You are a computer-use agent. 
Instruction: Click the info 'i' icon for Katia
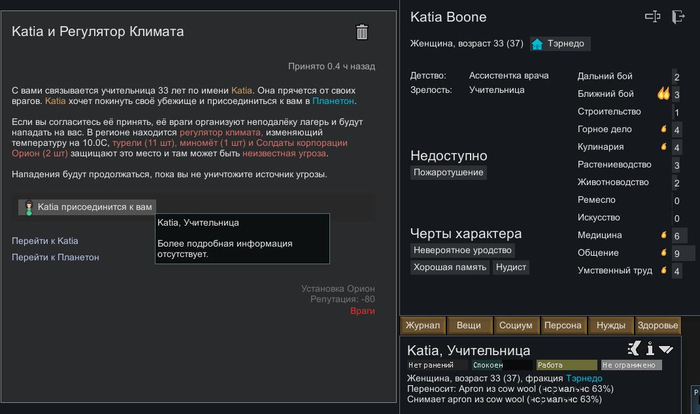[650, 348]
